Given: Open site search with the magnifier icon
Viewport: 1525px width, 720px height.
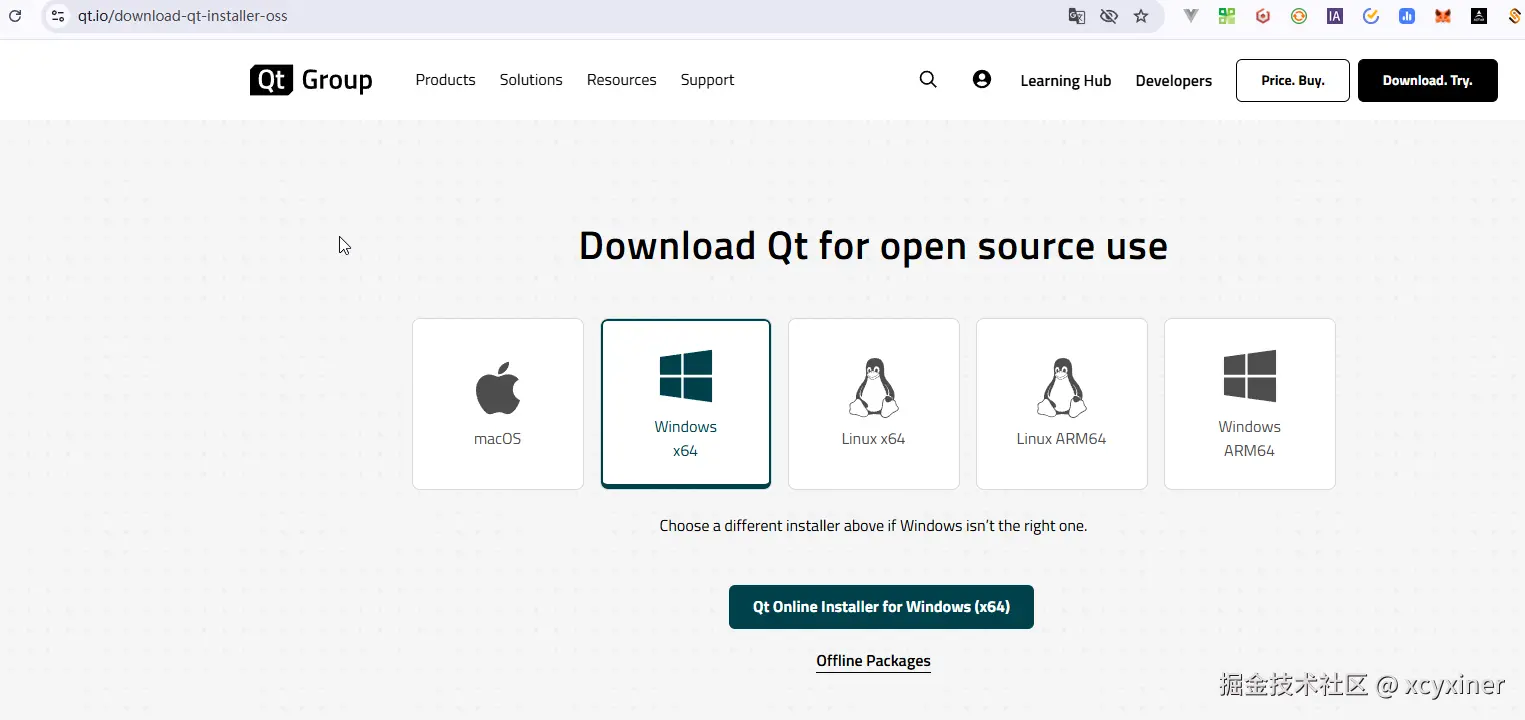Looking at the screenshot, I should pyautogui.click(x=928, y=80).
